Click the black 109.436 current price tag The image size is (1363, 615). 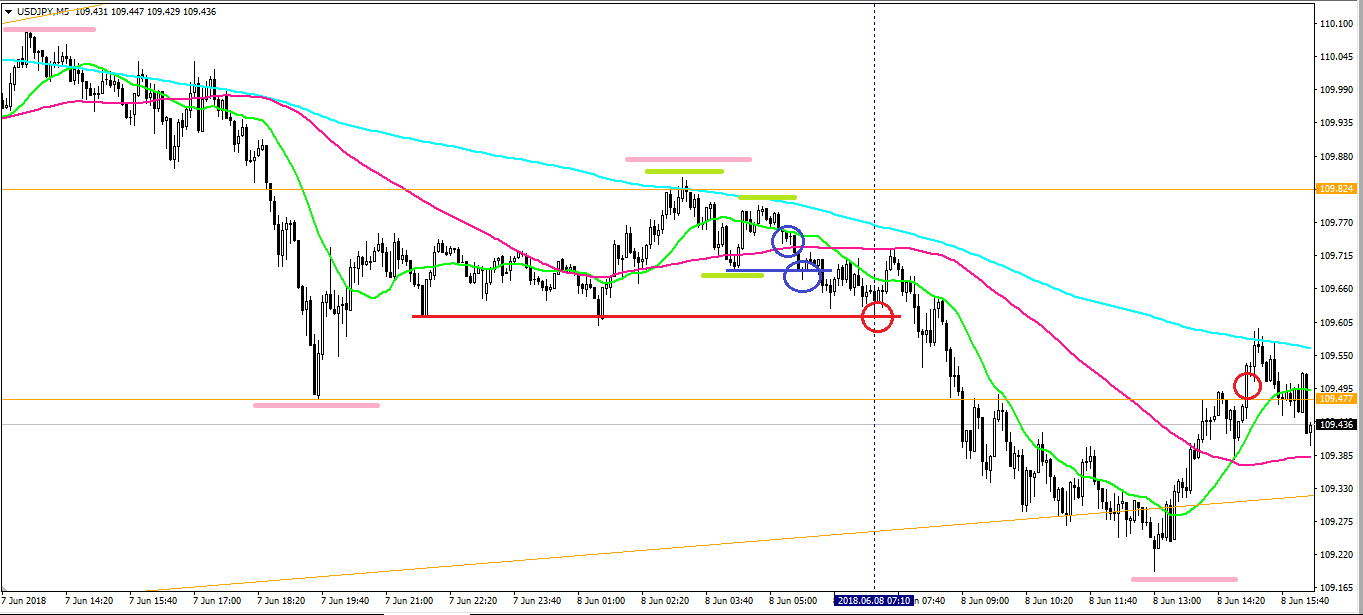(x=1336, y=425)
